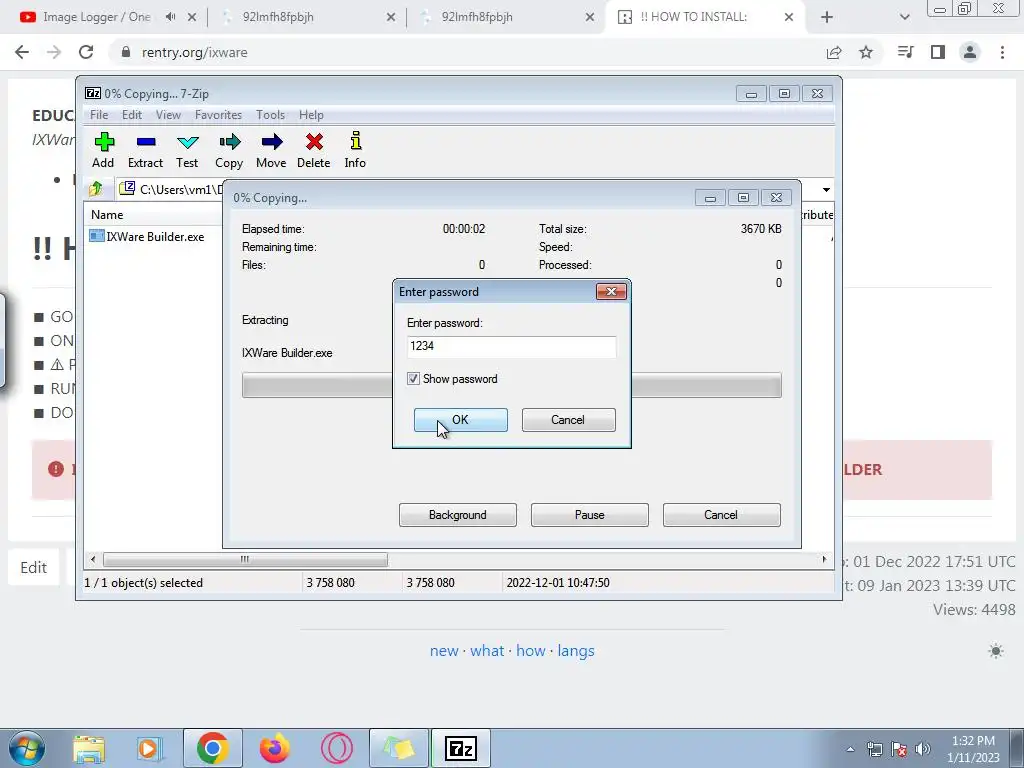Click the horizontal scrollbar thumb in 7-Zip
This screenshot has width=1024, height=768.
tap(245, 560)
